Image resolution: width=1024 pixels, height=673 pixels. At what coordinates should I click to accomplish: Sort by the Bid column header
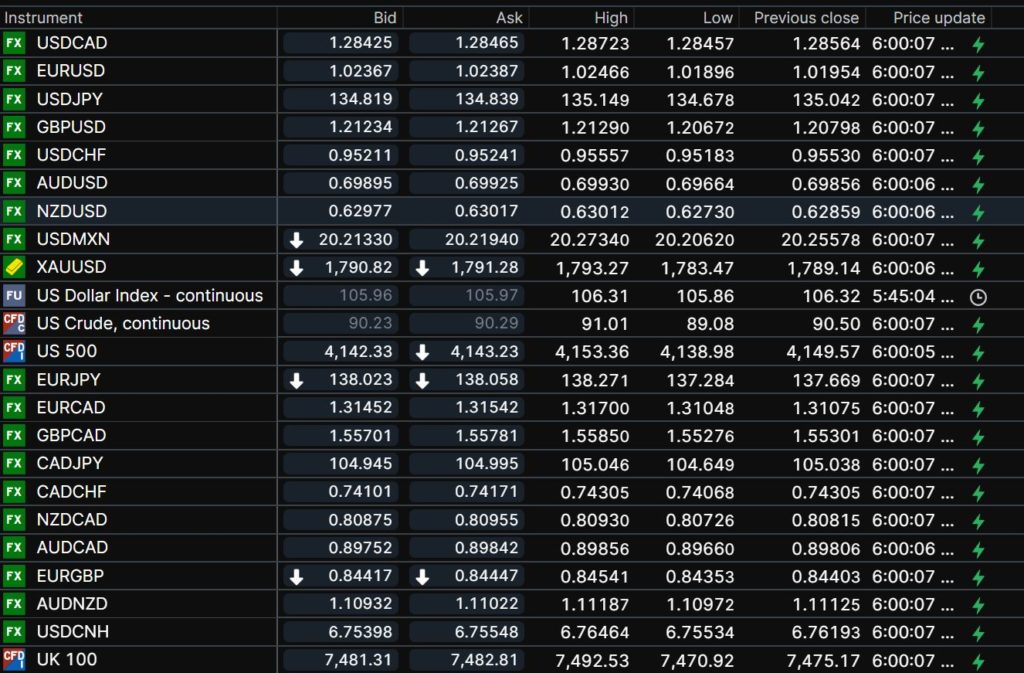point(384,17)
